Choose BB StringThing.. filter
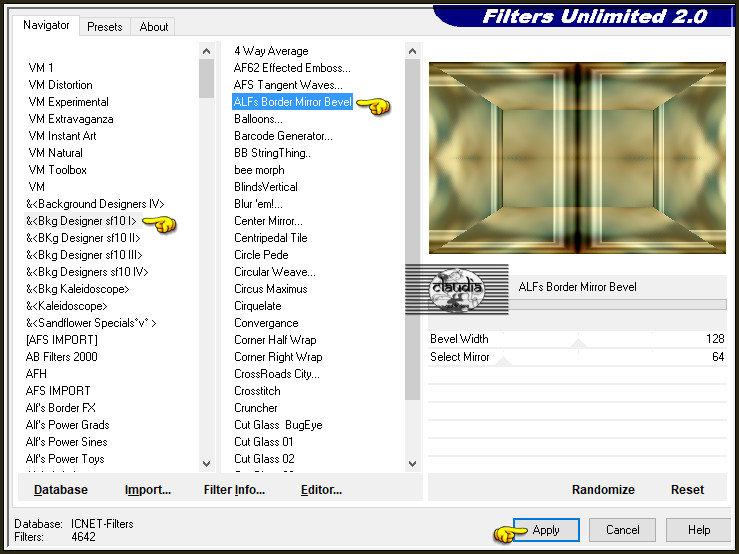This screenshot has width=739, height=554. point(272,153)
